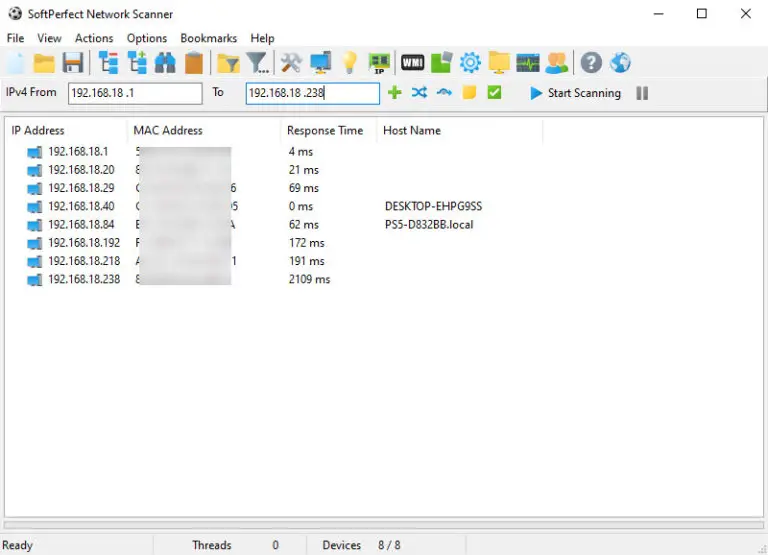
Task: Click the clipboard Paste icon
Action: [194, 64]
